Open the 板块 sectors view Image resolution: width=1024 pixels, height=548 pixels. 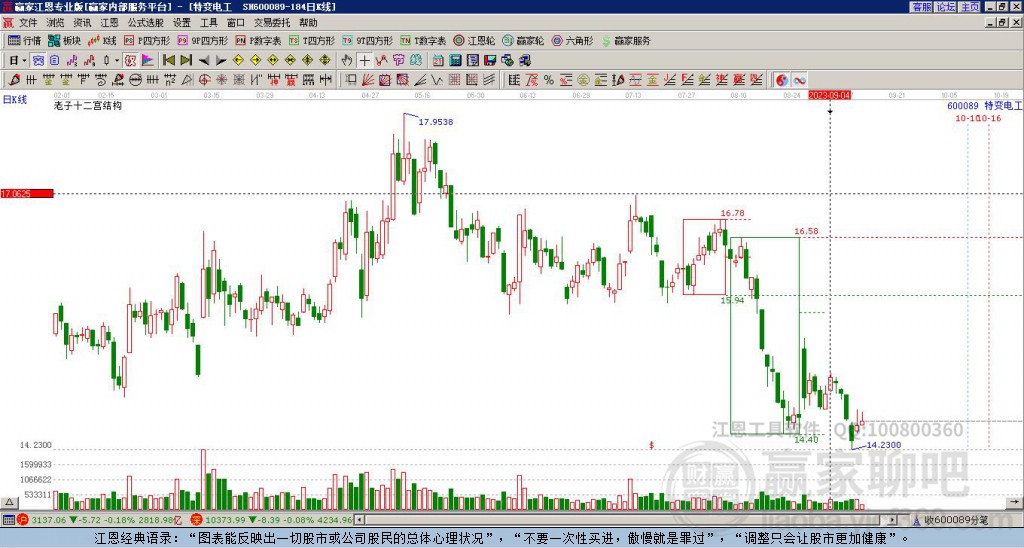point(64,40)
